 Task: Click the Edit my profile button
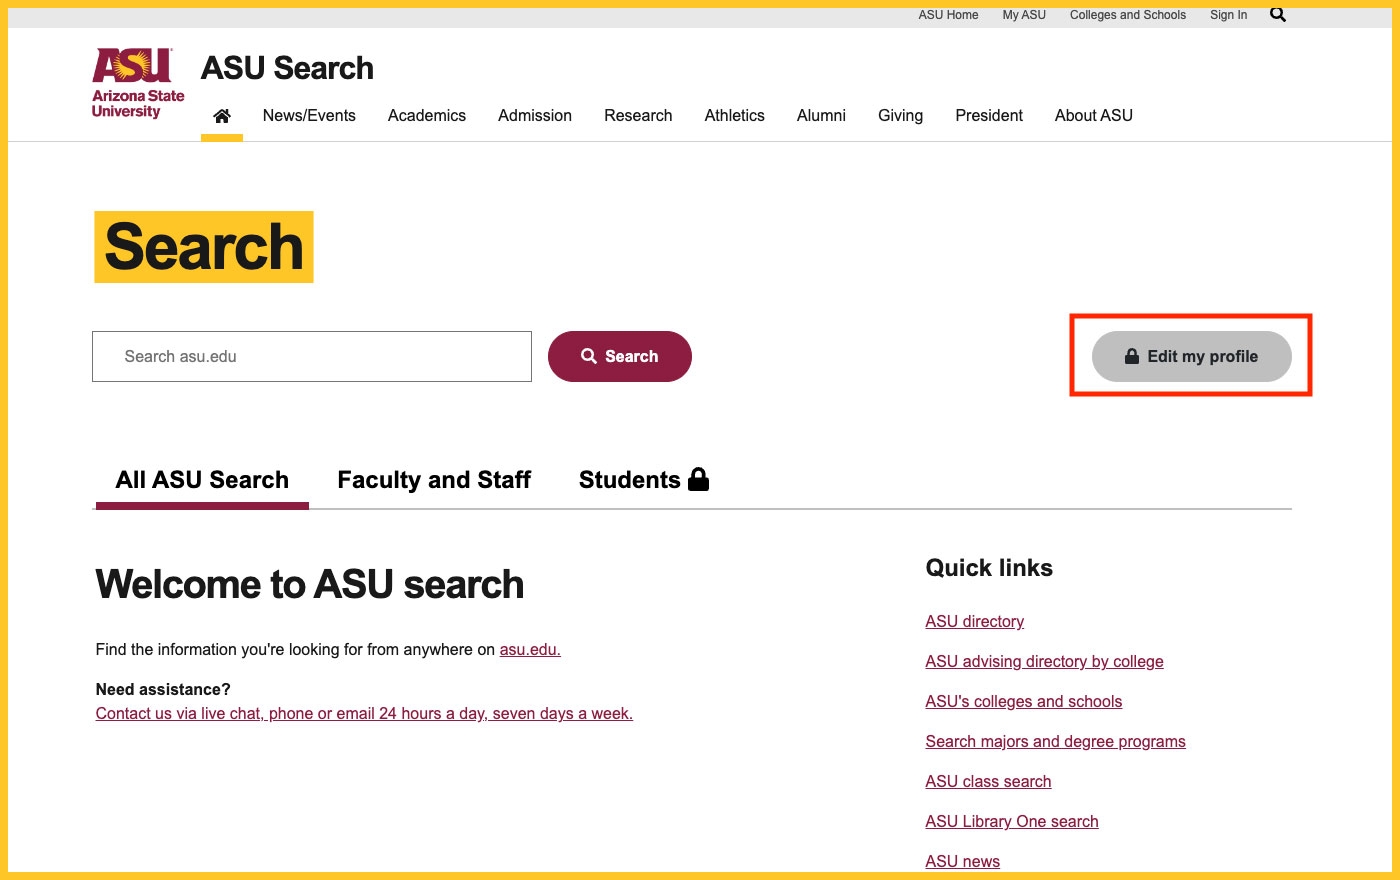click(1191, 356)
